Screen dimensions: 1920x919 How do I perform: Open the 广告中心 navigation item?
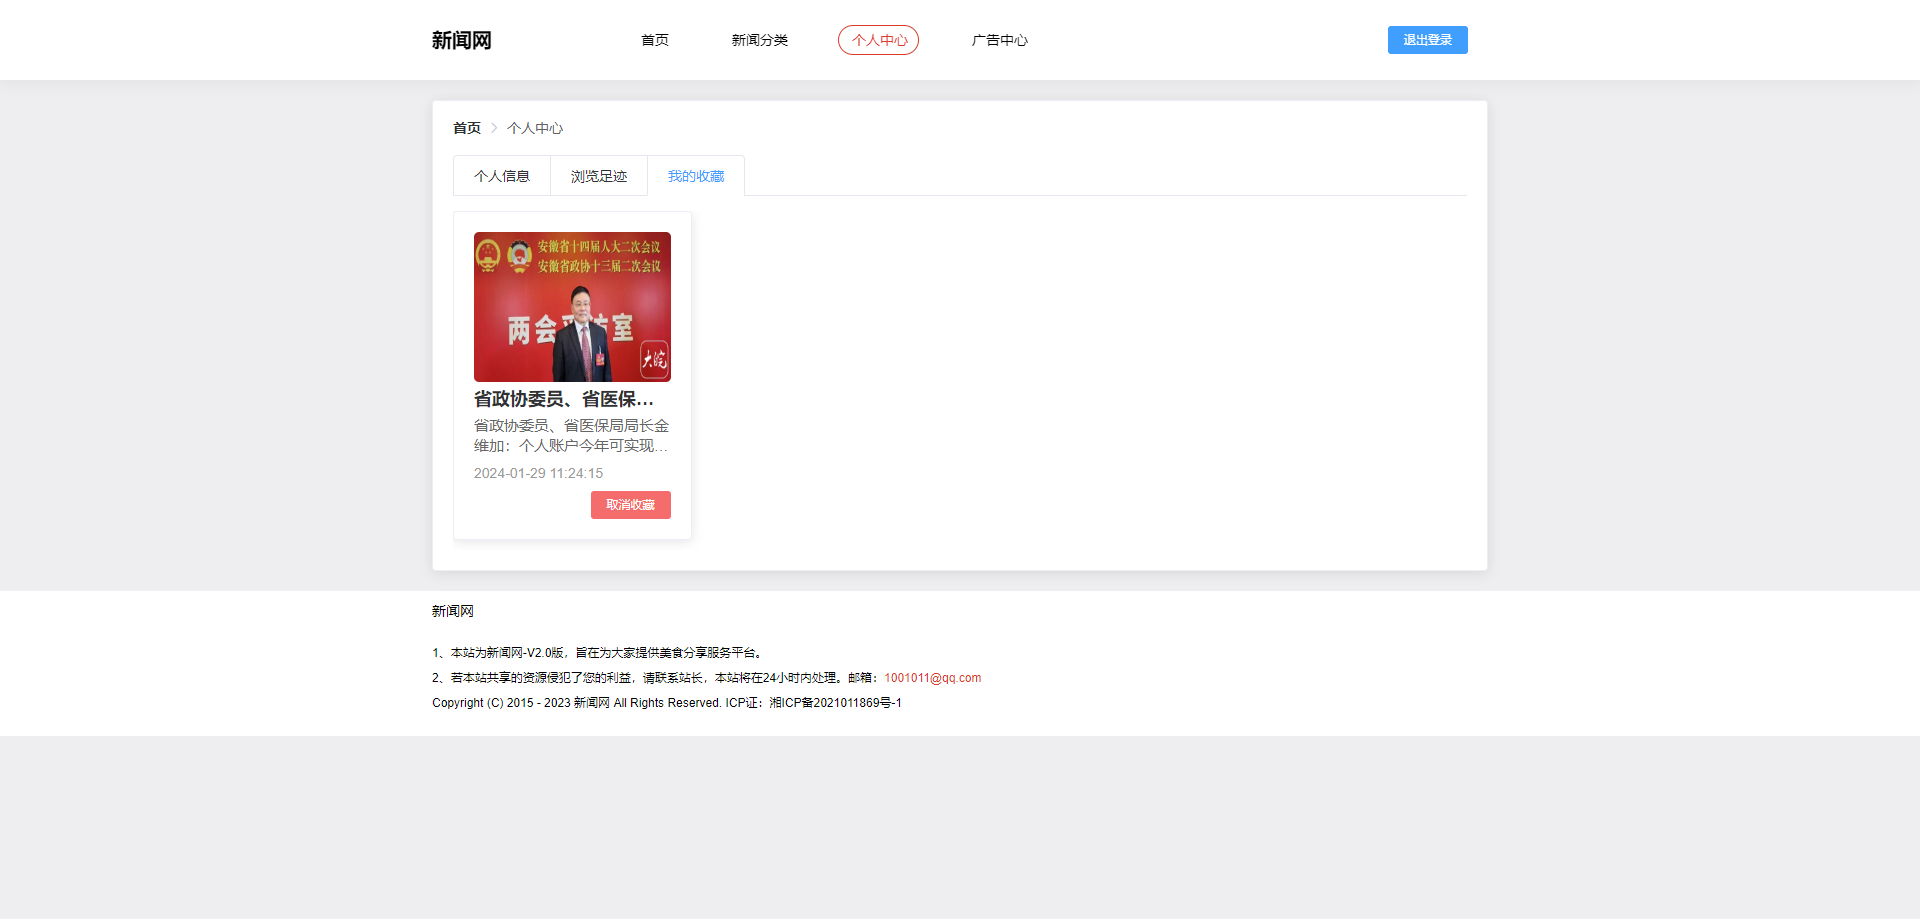click(1000, 40)
